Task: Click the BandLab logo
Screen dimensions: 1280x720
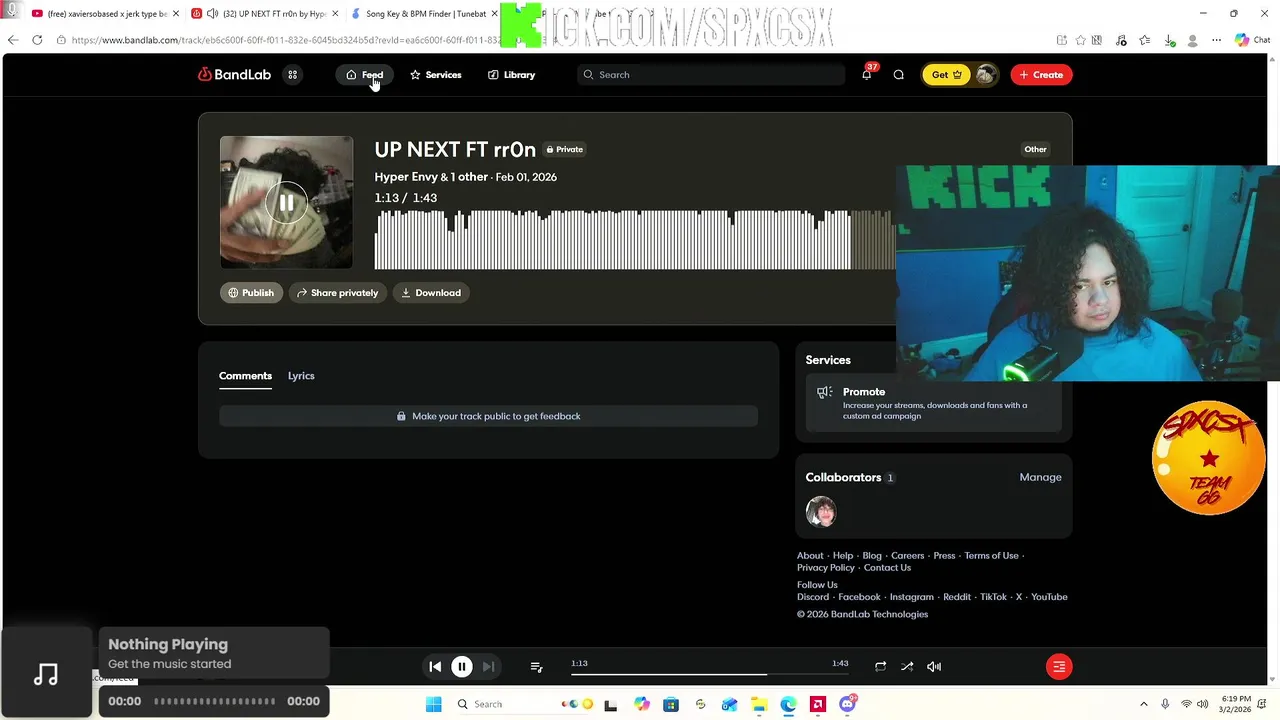Action: 234,75
